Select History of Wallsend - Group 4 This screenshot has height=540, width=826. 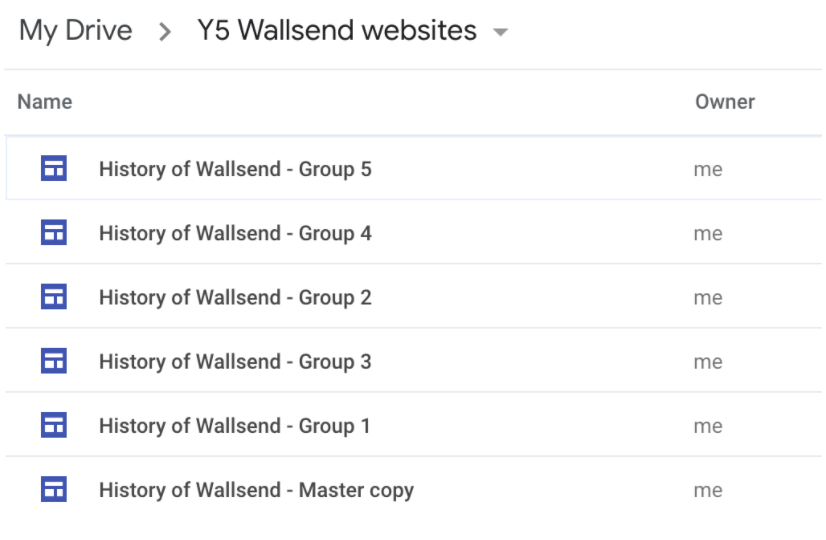tap(414, 232)
